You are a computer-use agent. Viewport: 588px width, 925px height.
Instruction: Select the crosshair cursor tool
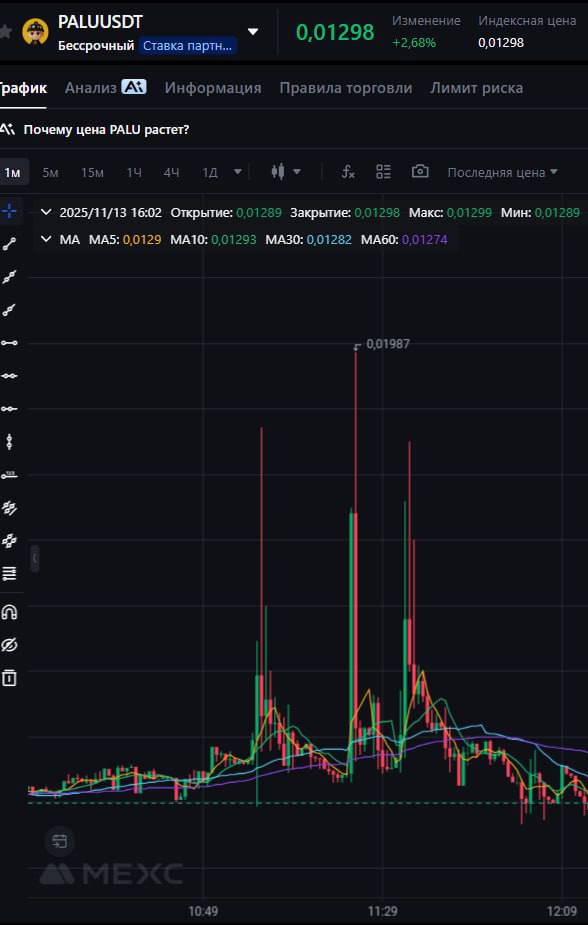click(x=9, y=211)
